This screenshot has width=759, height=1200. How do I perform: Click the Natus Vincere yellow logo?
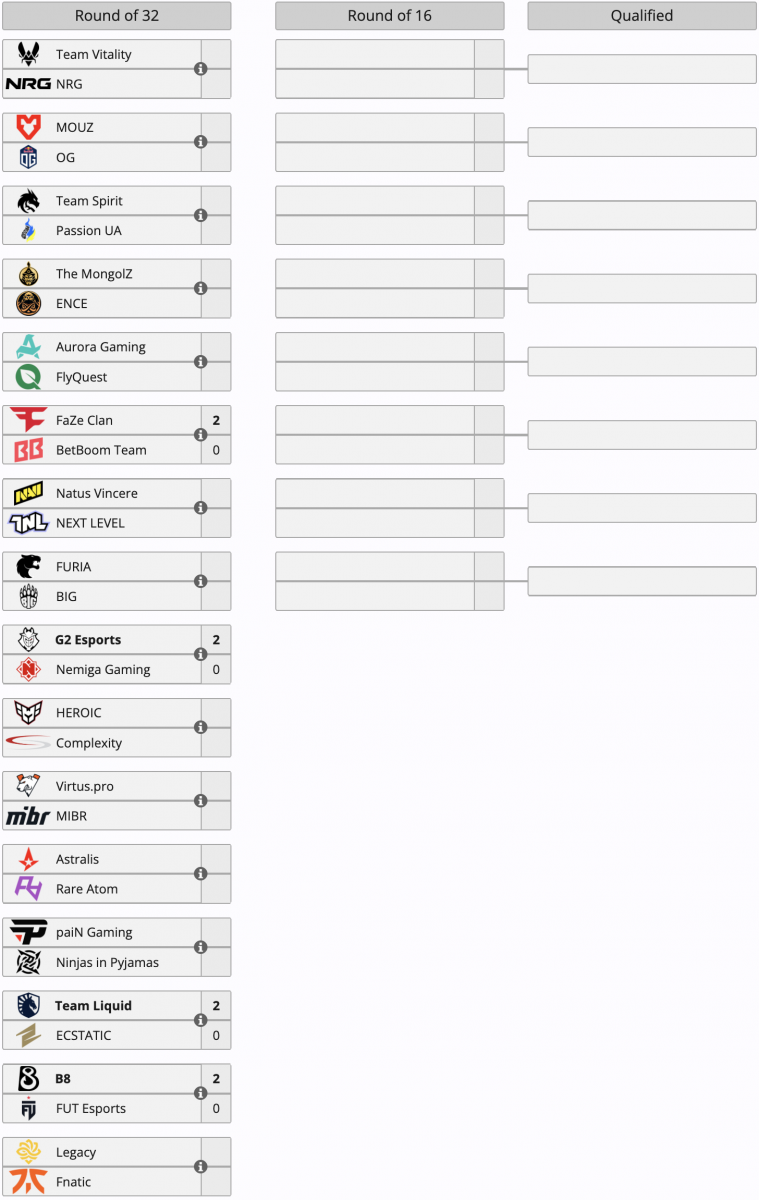coord(29,493)
